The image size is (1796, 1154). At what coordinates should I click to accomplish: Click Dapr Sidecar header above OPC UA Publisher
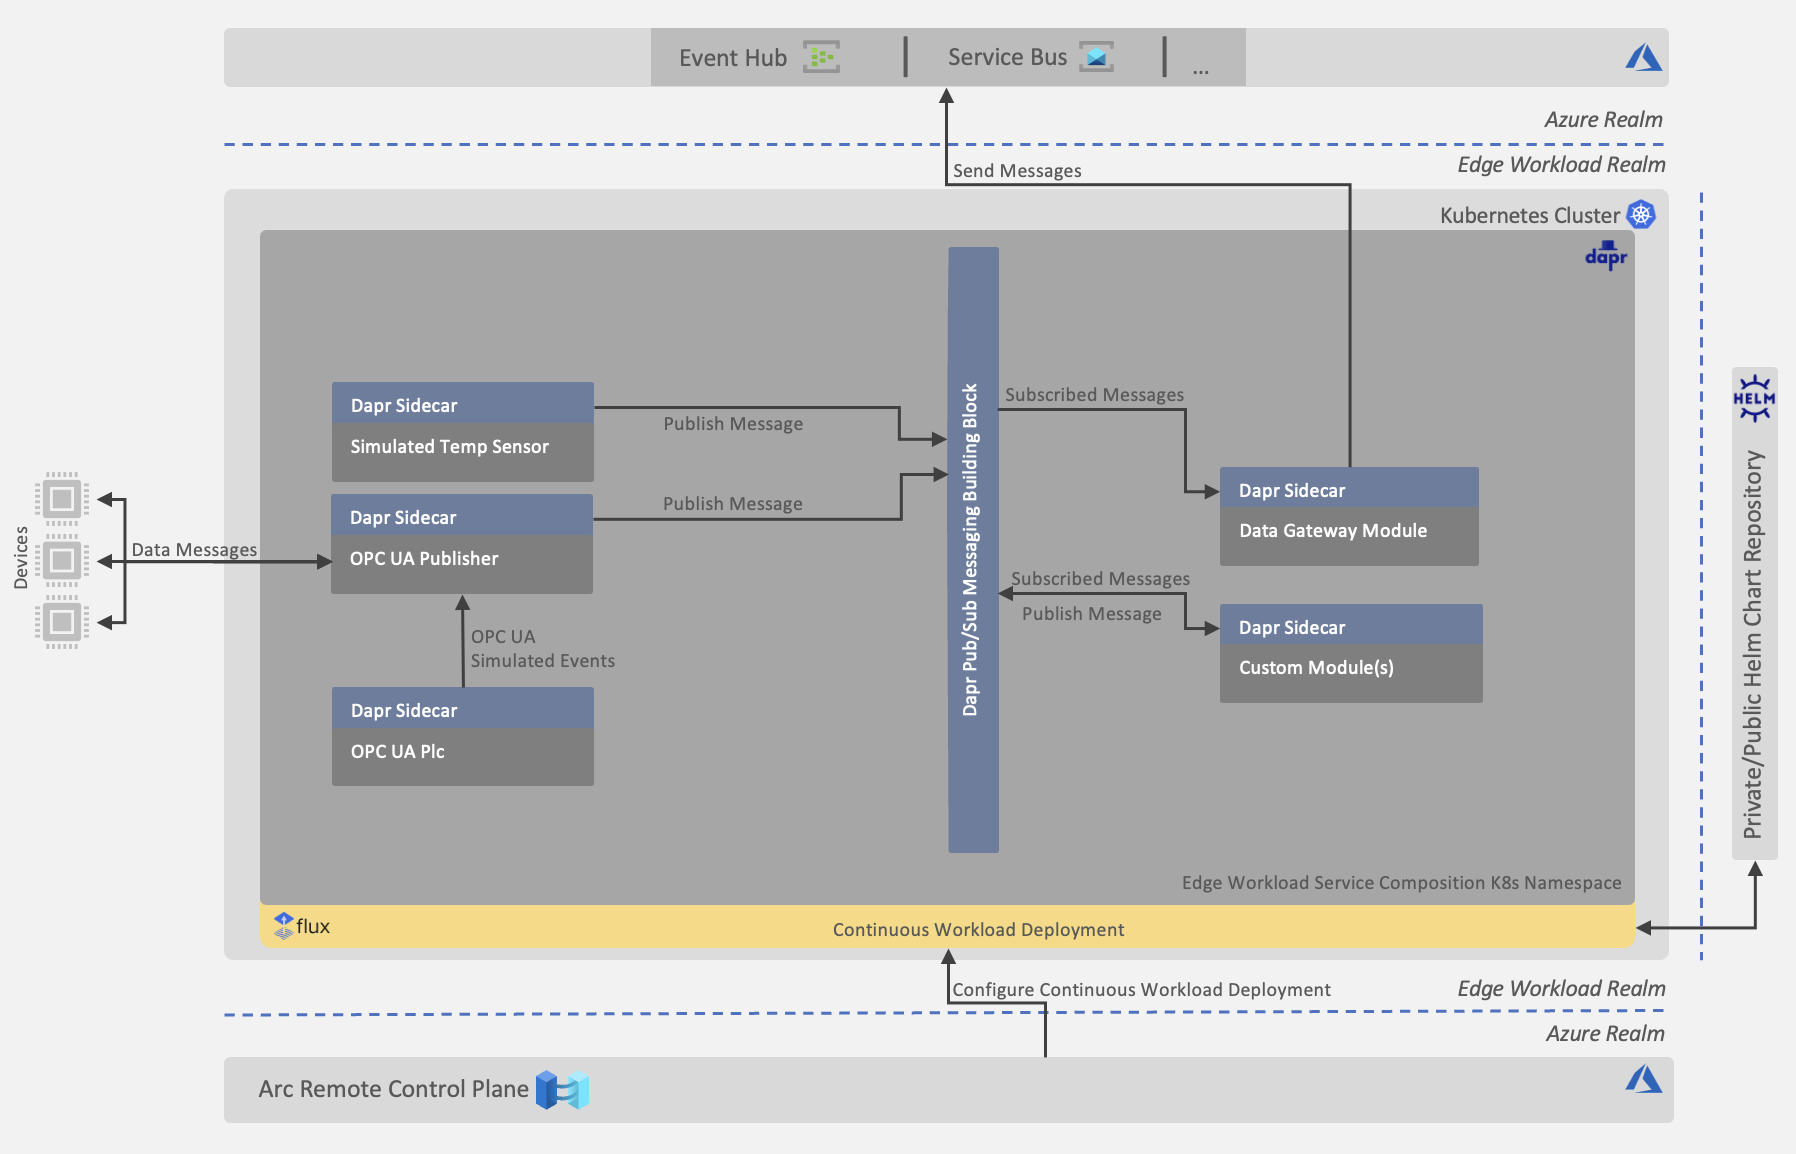[x=462, y=515]
